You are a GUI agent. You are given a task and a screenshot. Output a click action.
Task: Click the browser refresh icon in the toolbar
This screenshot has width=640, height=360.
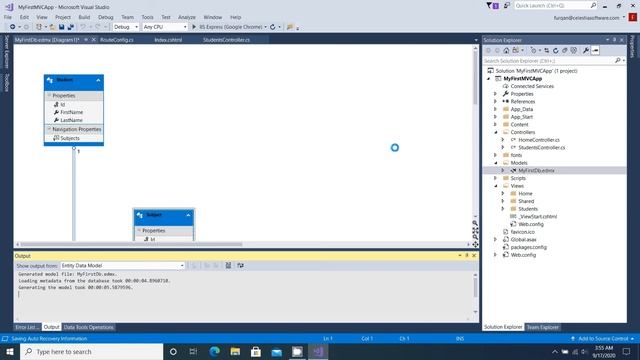272,27
